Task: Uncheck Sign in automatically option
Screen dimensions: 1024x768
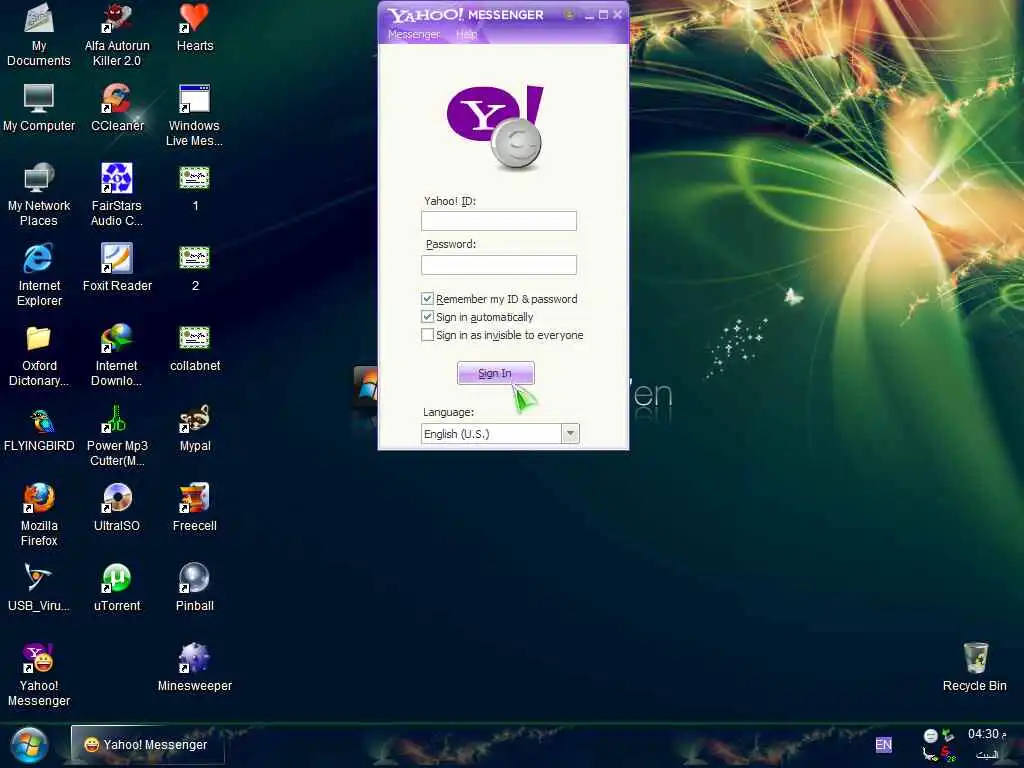Action: click(427, 317)
